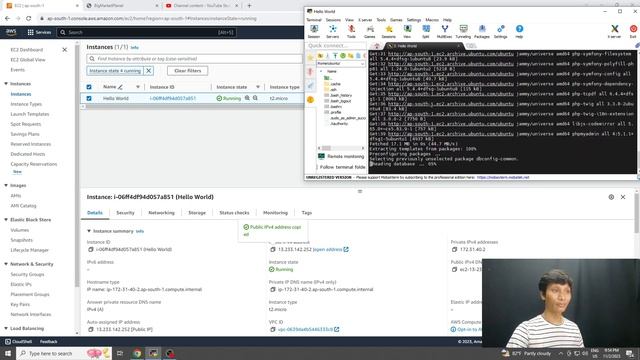Open Security Groups in EC2 sidebar

27,274
